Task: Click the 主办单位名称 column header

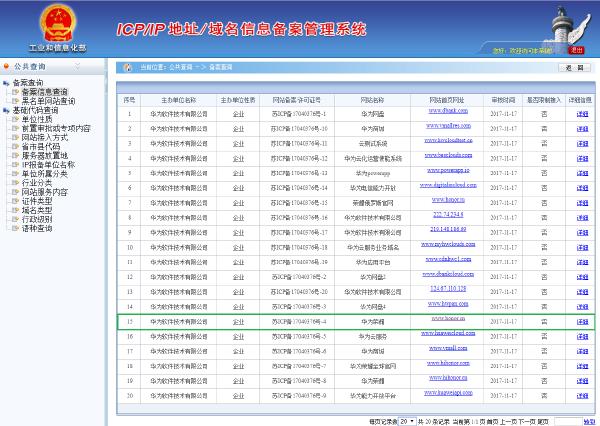Action: click(x=178, y=100)
